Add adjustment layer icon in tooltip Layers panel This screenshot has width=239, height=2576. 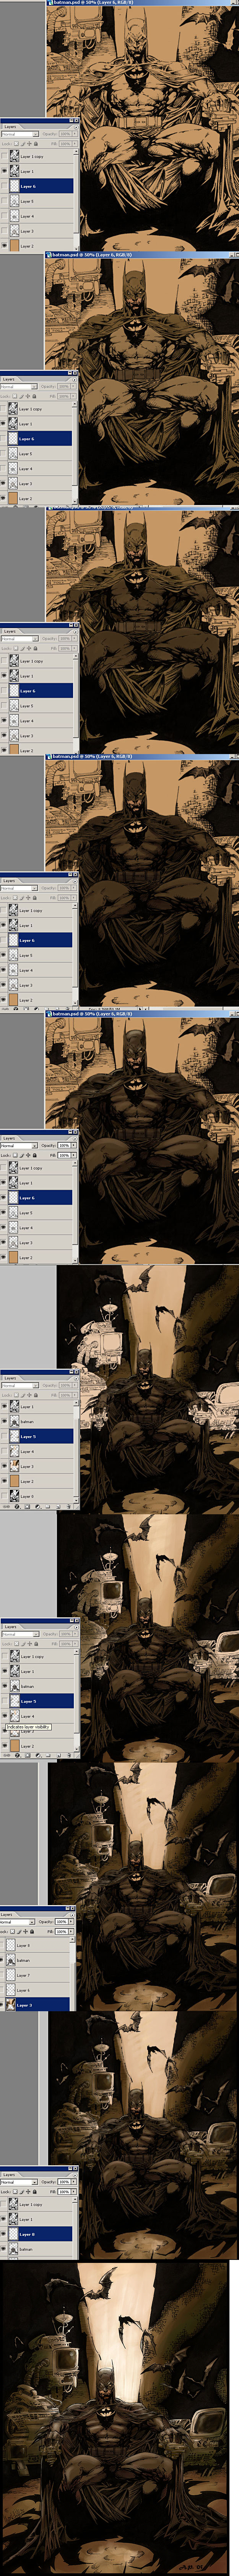point(38,1755)
